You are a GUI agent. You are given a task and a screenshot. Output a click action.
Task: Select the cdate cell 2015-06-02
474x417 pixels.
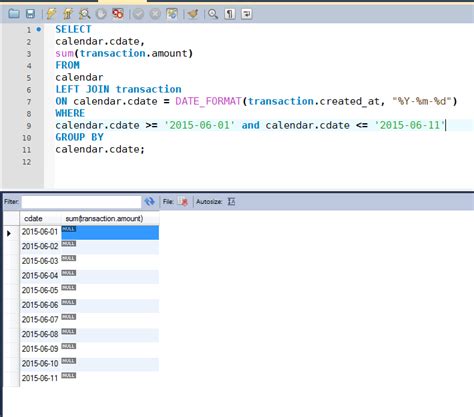pos(40,247)
